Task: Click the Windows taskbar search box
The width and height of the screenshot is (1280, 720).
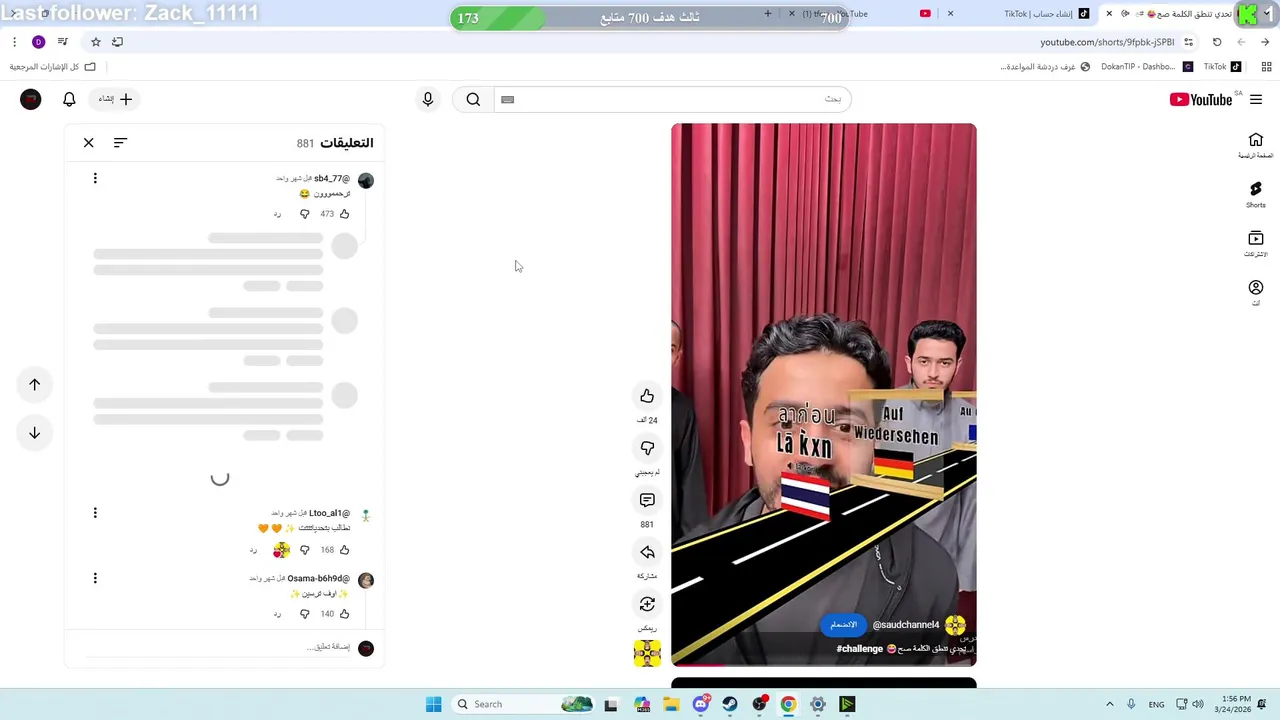Action: 523,704
